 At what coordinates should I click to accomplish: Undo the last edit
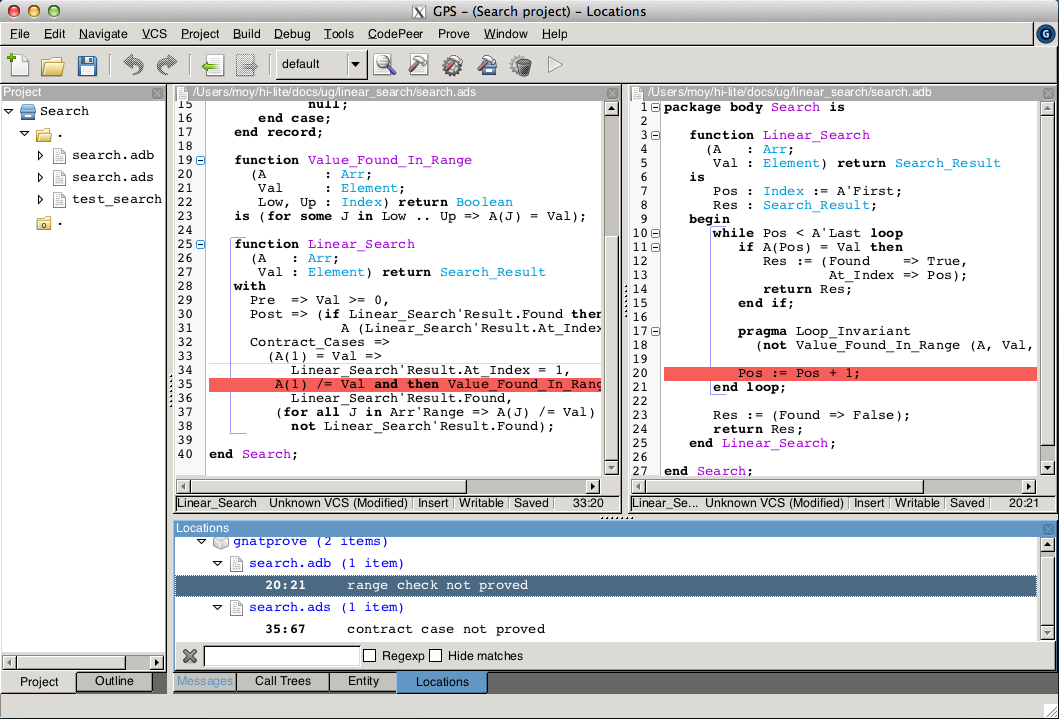[133, 65]
